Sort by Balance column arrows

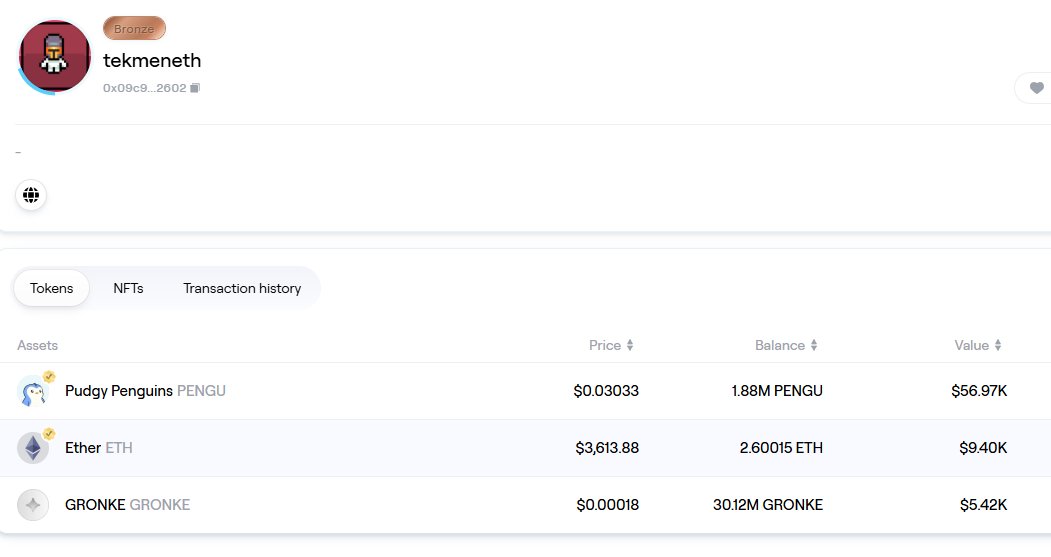814,345
